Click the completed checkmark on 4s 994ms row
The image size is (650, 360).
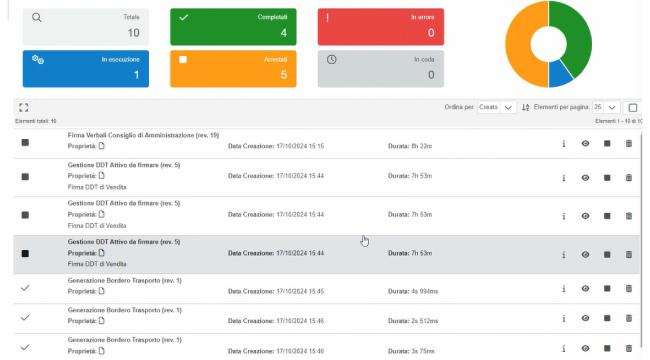pyautogui.click(x=25, y=288)
